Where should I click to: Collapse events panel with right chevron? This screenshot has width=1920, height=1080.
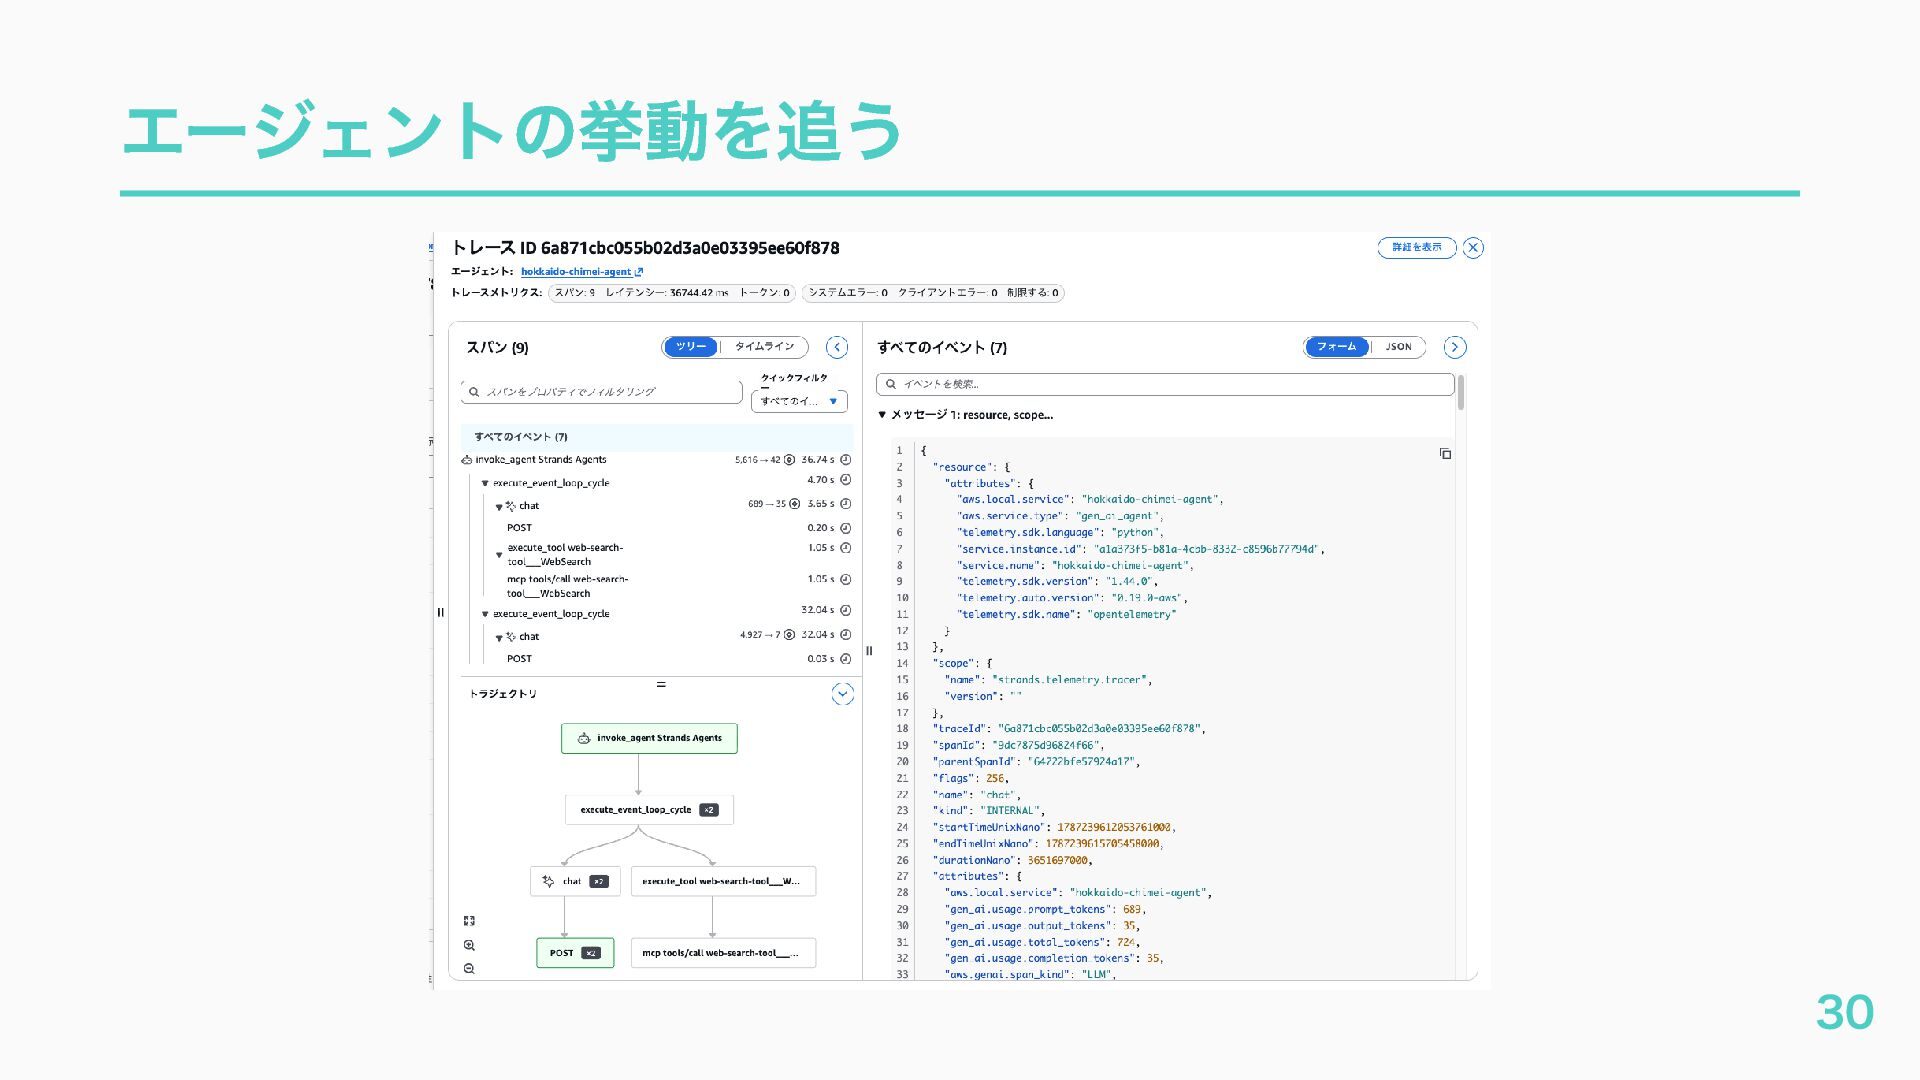pyautogui.click(x=1455, y=347)
